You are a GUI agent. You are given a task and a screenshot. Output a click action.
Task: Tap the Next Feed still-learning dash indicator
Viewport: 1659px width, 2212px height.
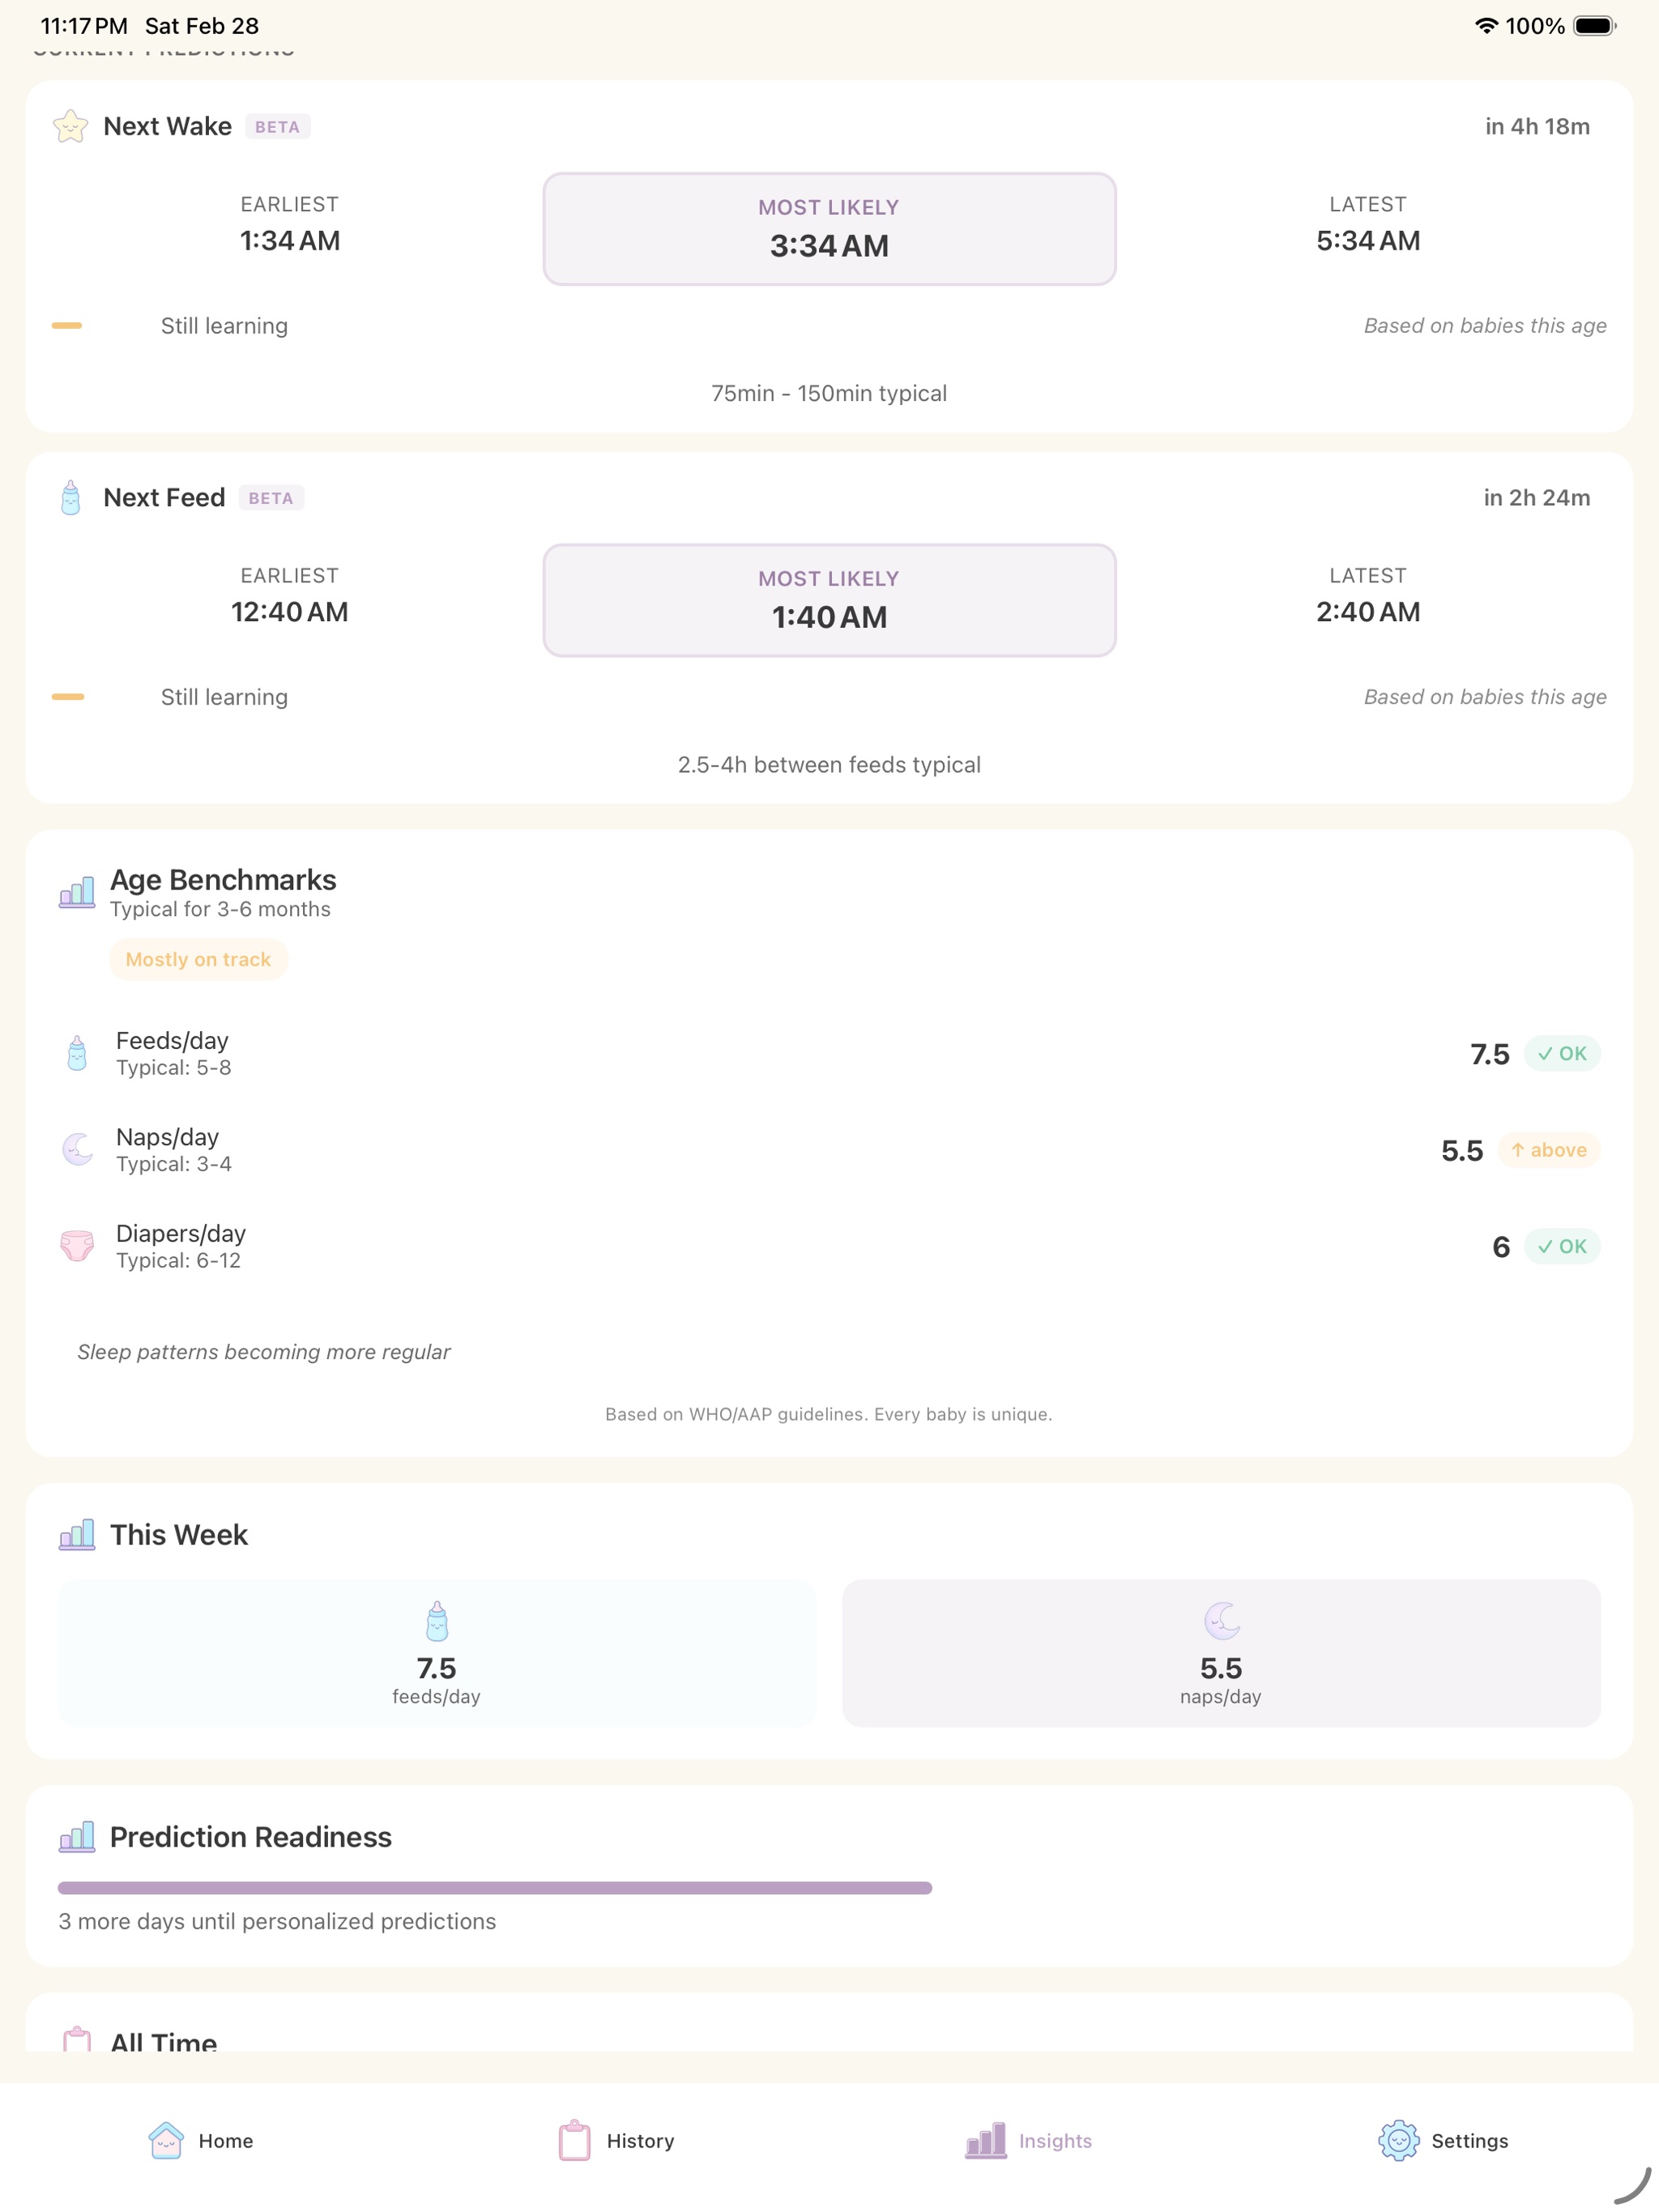tap(68, 696)
